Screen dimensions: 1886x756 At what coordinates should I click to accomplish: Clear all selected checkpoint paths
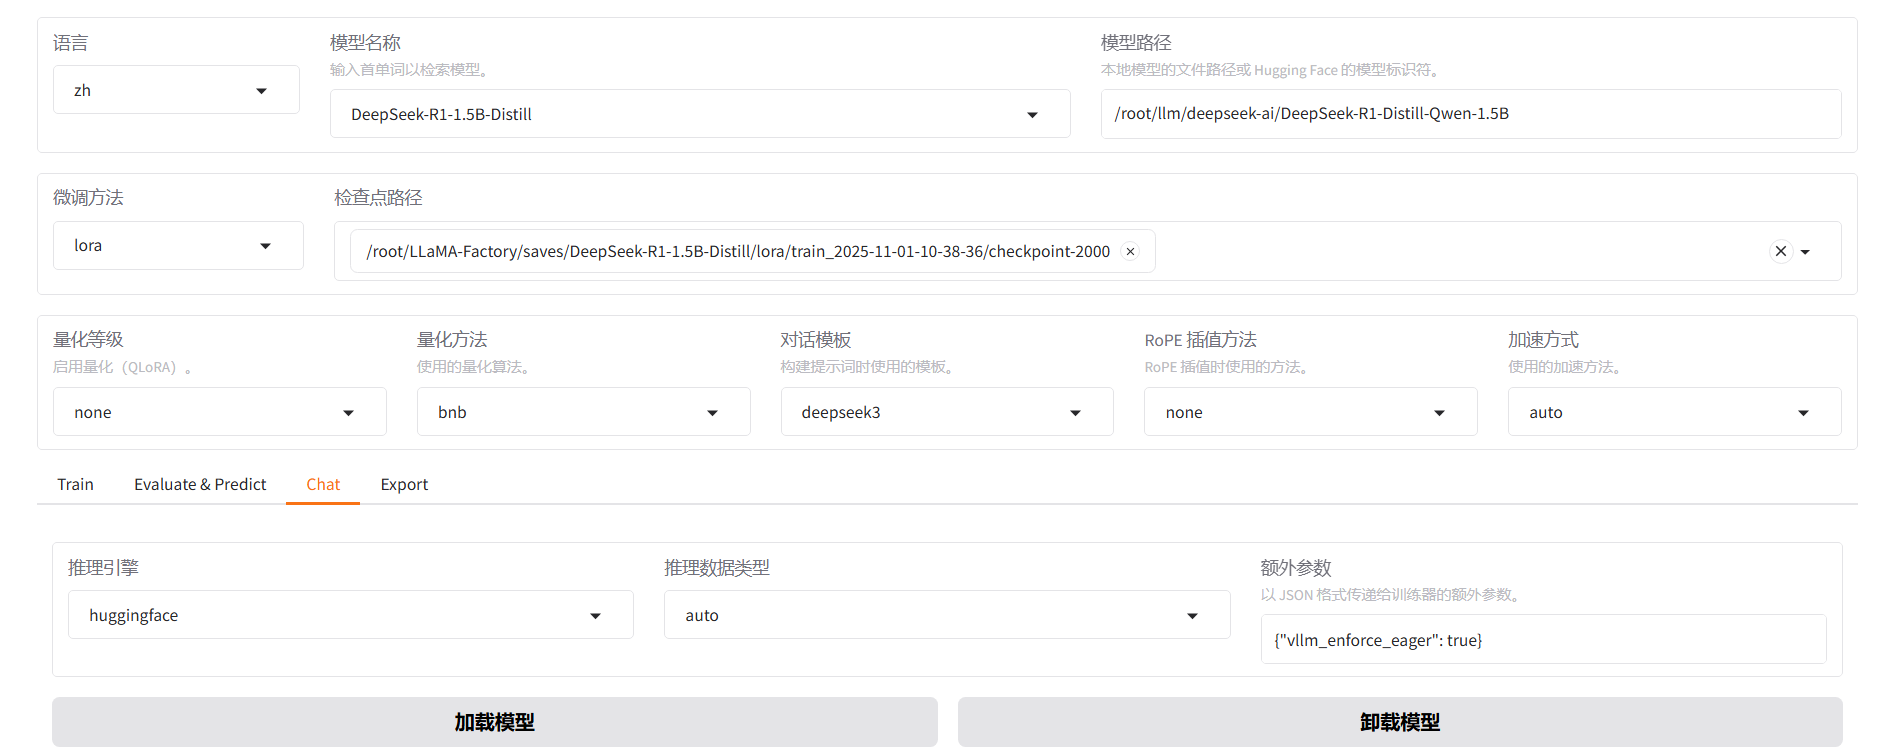[1780, 252]
